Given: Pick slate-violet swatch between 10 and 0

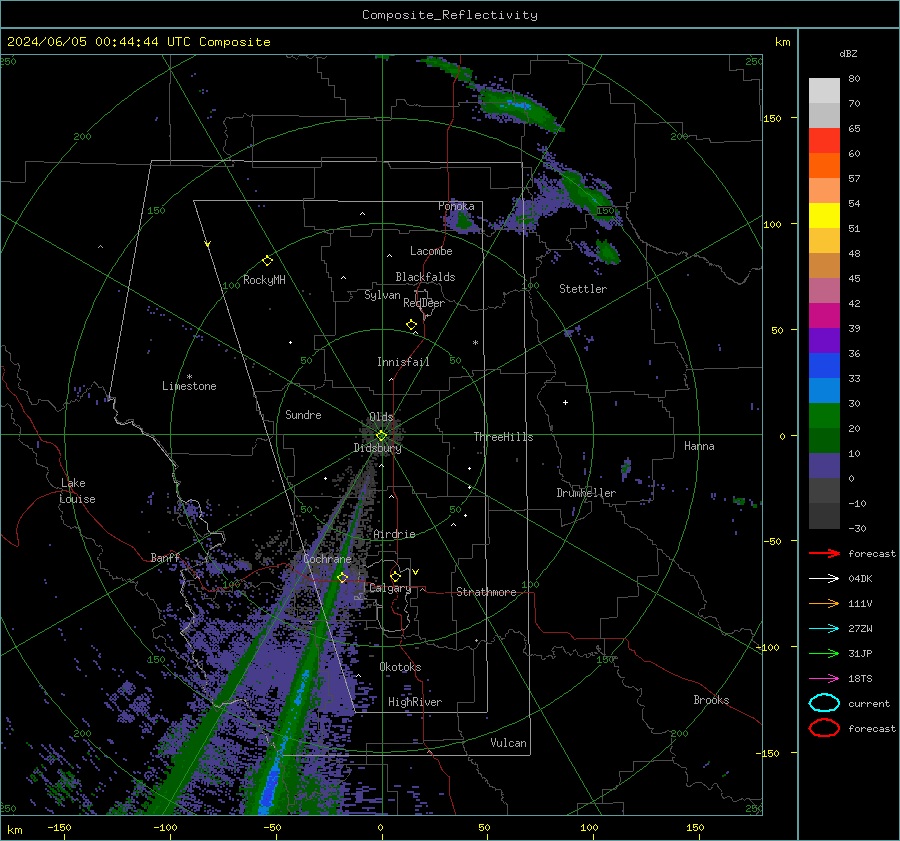Looking at the screenshot, I should click(824, 466).
